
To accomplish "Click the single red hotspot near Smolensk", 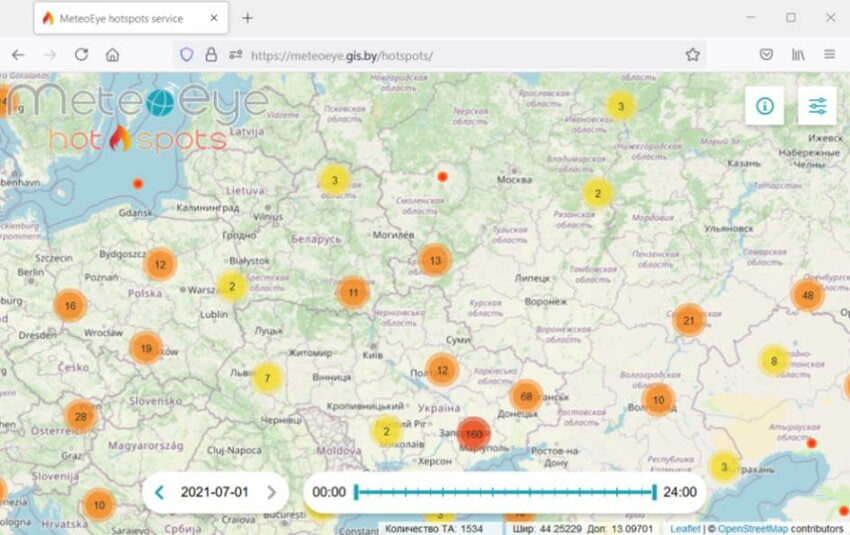I will click(442, 177).
